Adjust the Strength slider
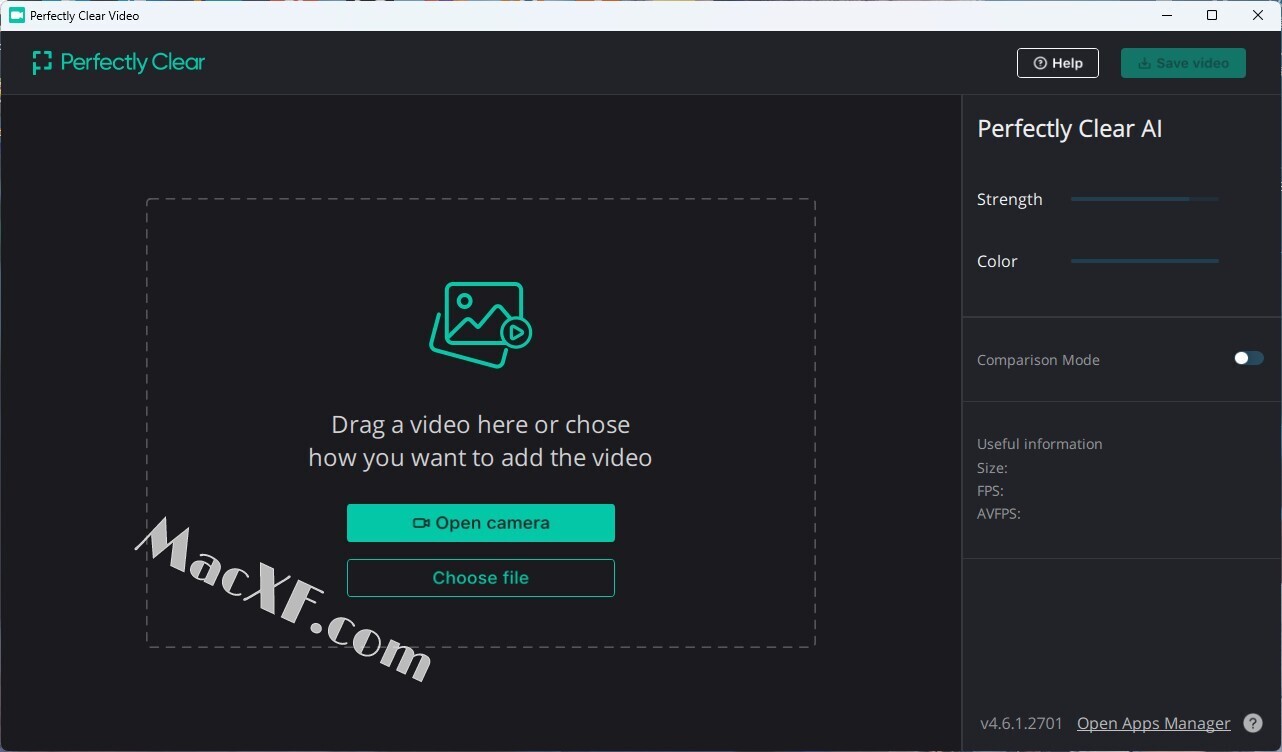Image resolution: width=1282 pixels, height=752 pixels. coord(1145,199)
